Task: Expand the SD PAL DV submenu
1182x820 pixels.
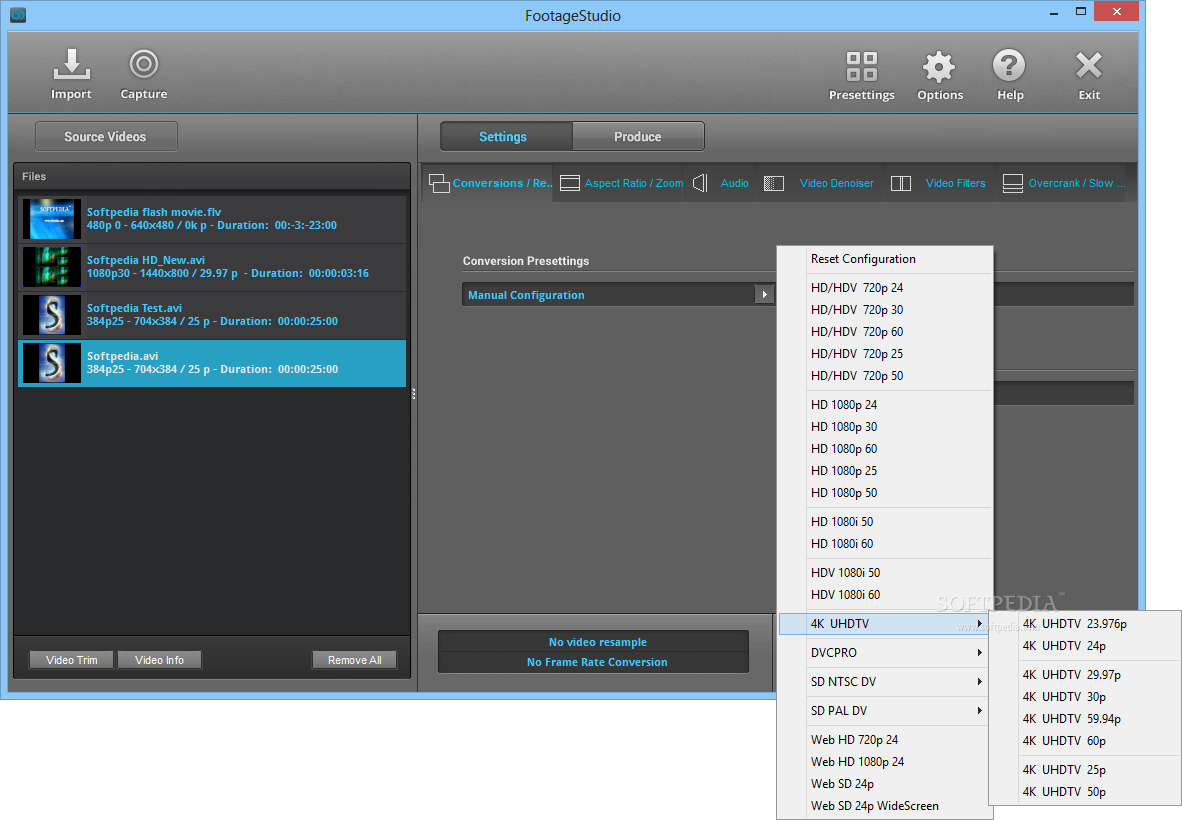Action: [x=884, y=711]
